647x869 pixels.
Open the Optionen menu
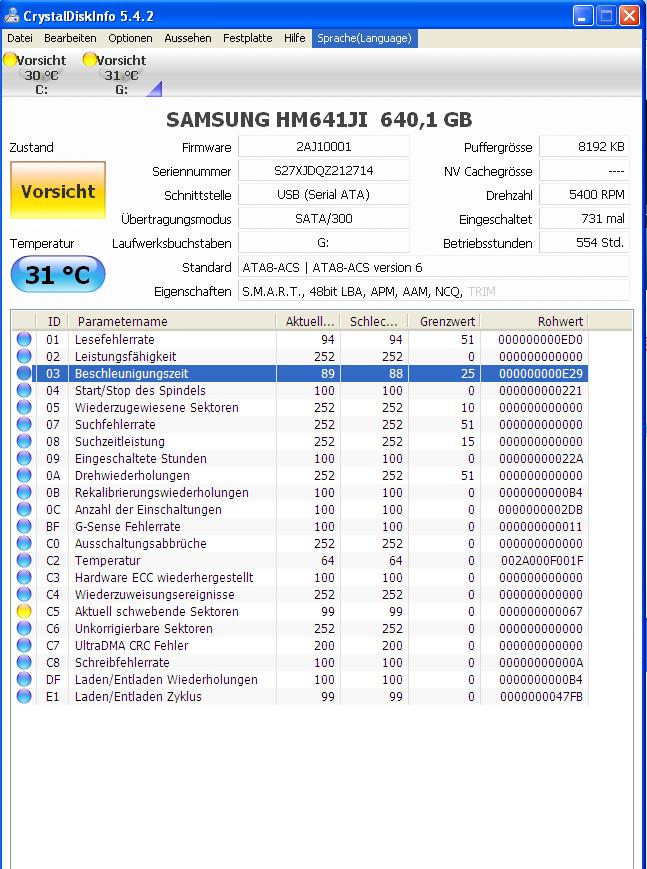click(x=130, y=38)
